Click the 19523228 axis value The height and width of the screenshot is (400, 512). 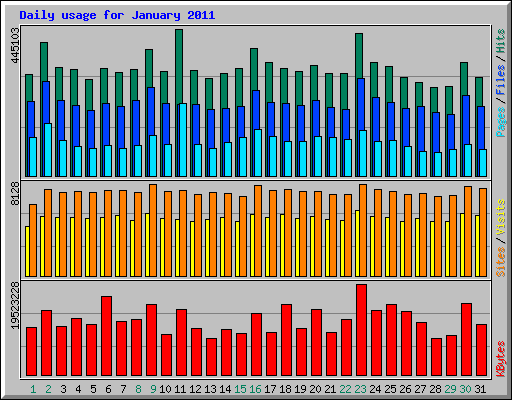(15, 306)
